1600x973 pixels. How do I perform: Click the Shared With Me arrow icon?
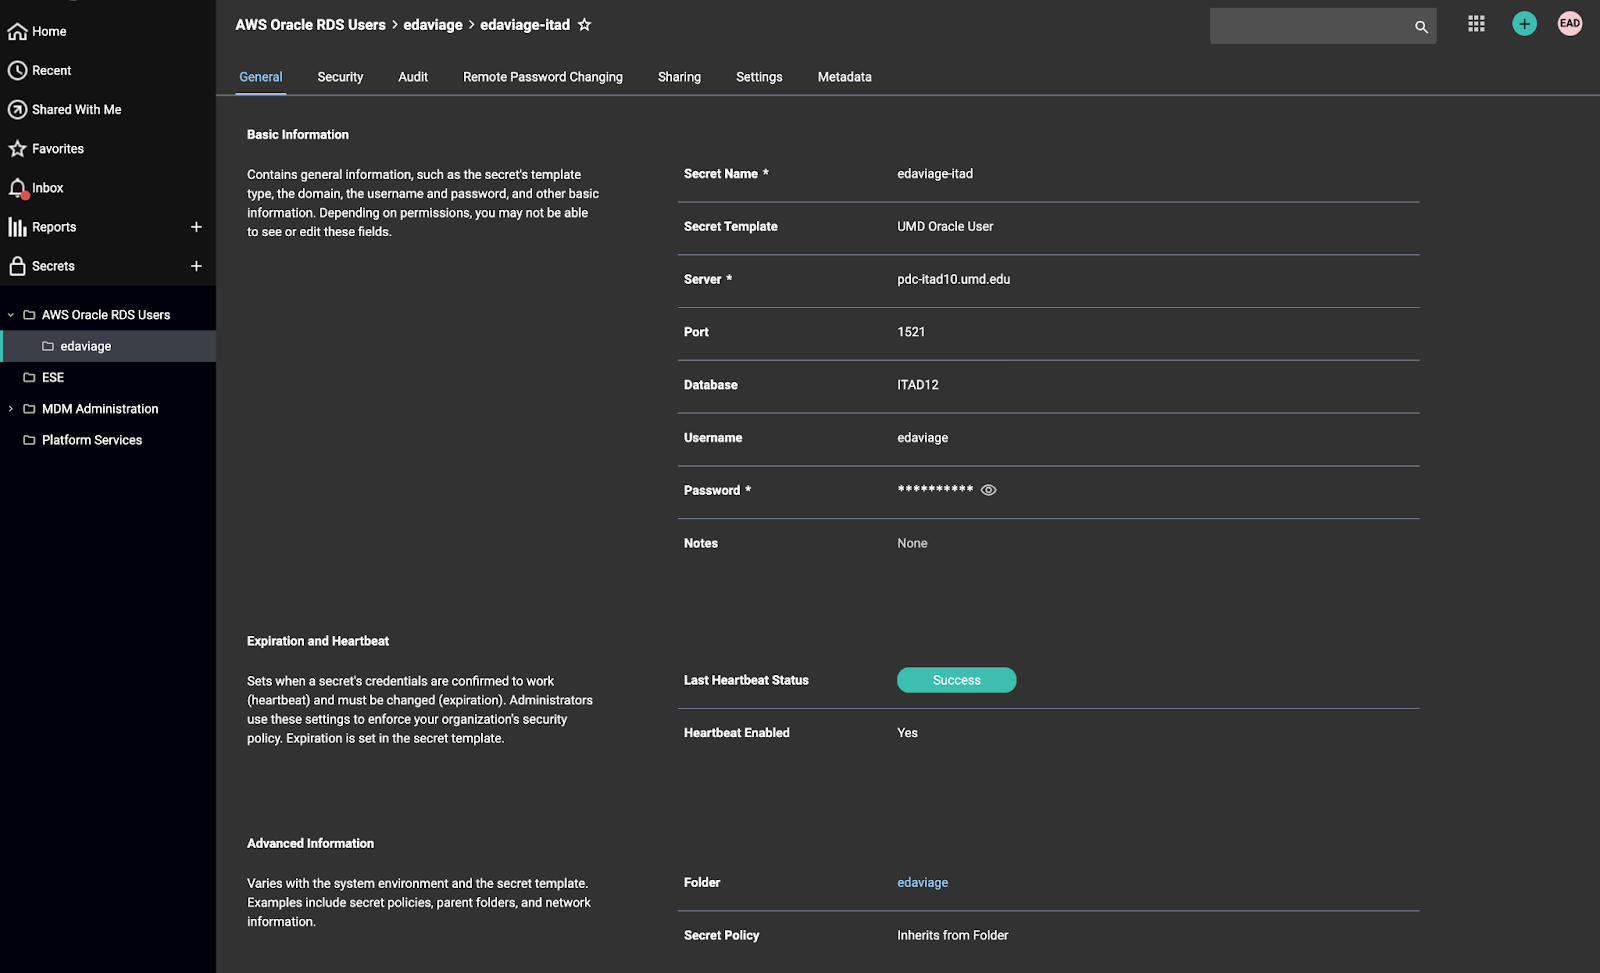[x=17, y=110]
